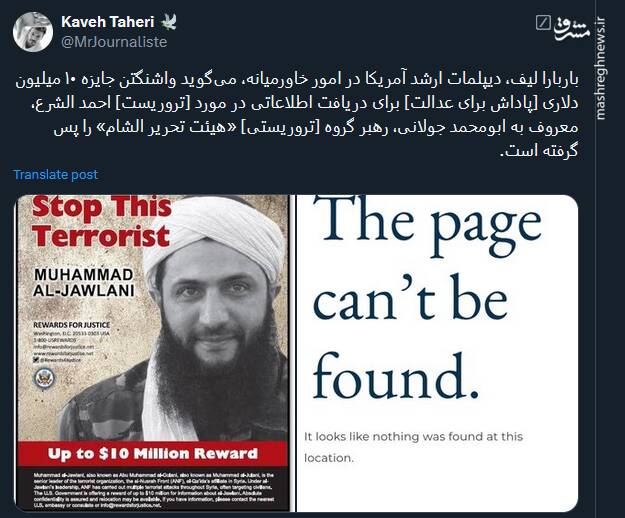This screenshot has height=518, width=625.
Task: Click the Grok slash icon near the top right
Action: (x=542, y=23)
